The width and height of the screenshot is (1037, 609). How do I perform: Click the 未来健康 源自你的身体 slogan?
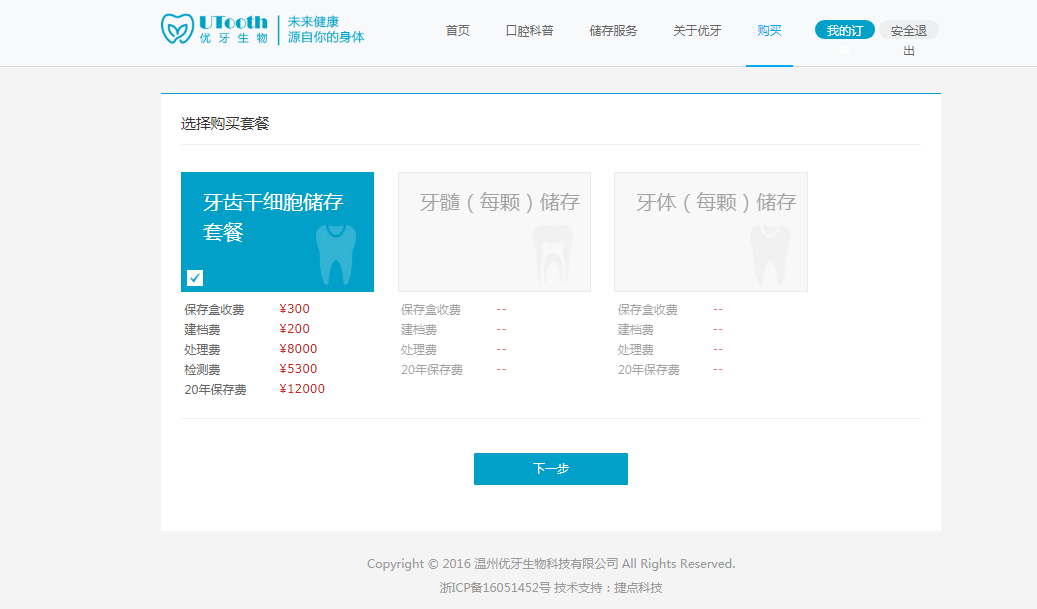tap(325, 30)
